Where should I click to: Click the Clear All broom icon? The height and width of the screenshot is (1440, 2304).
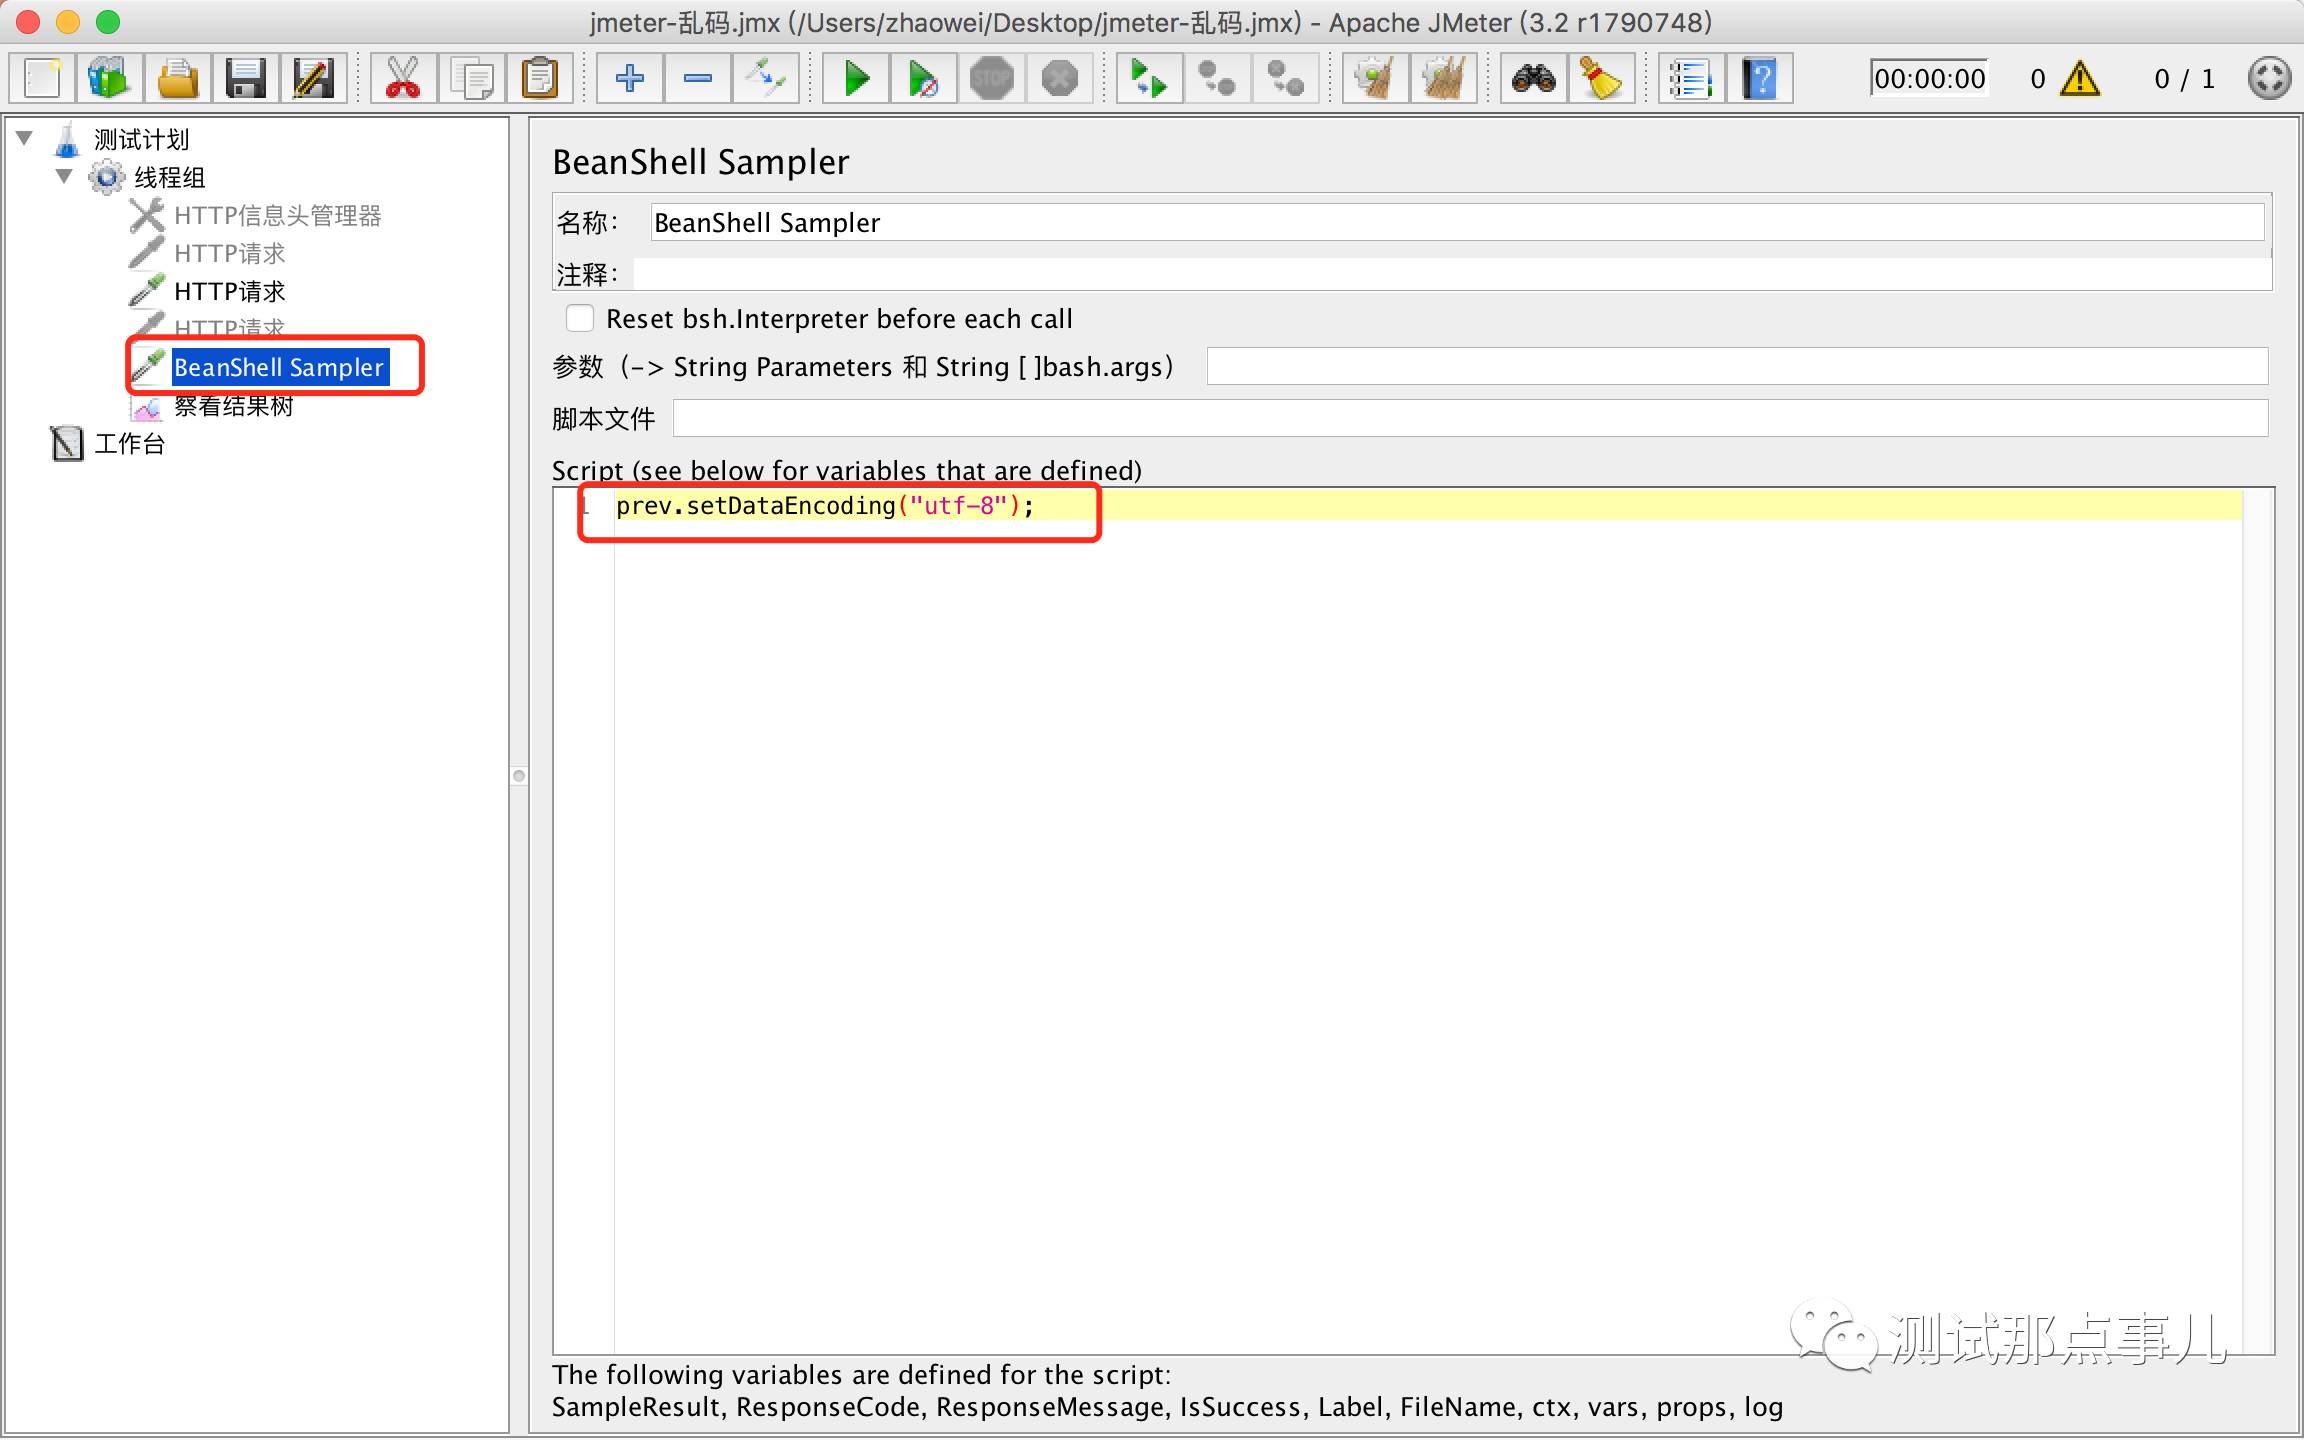(1443, 78)
